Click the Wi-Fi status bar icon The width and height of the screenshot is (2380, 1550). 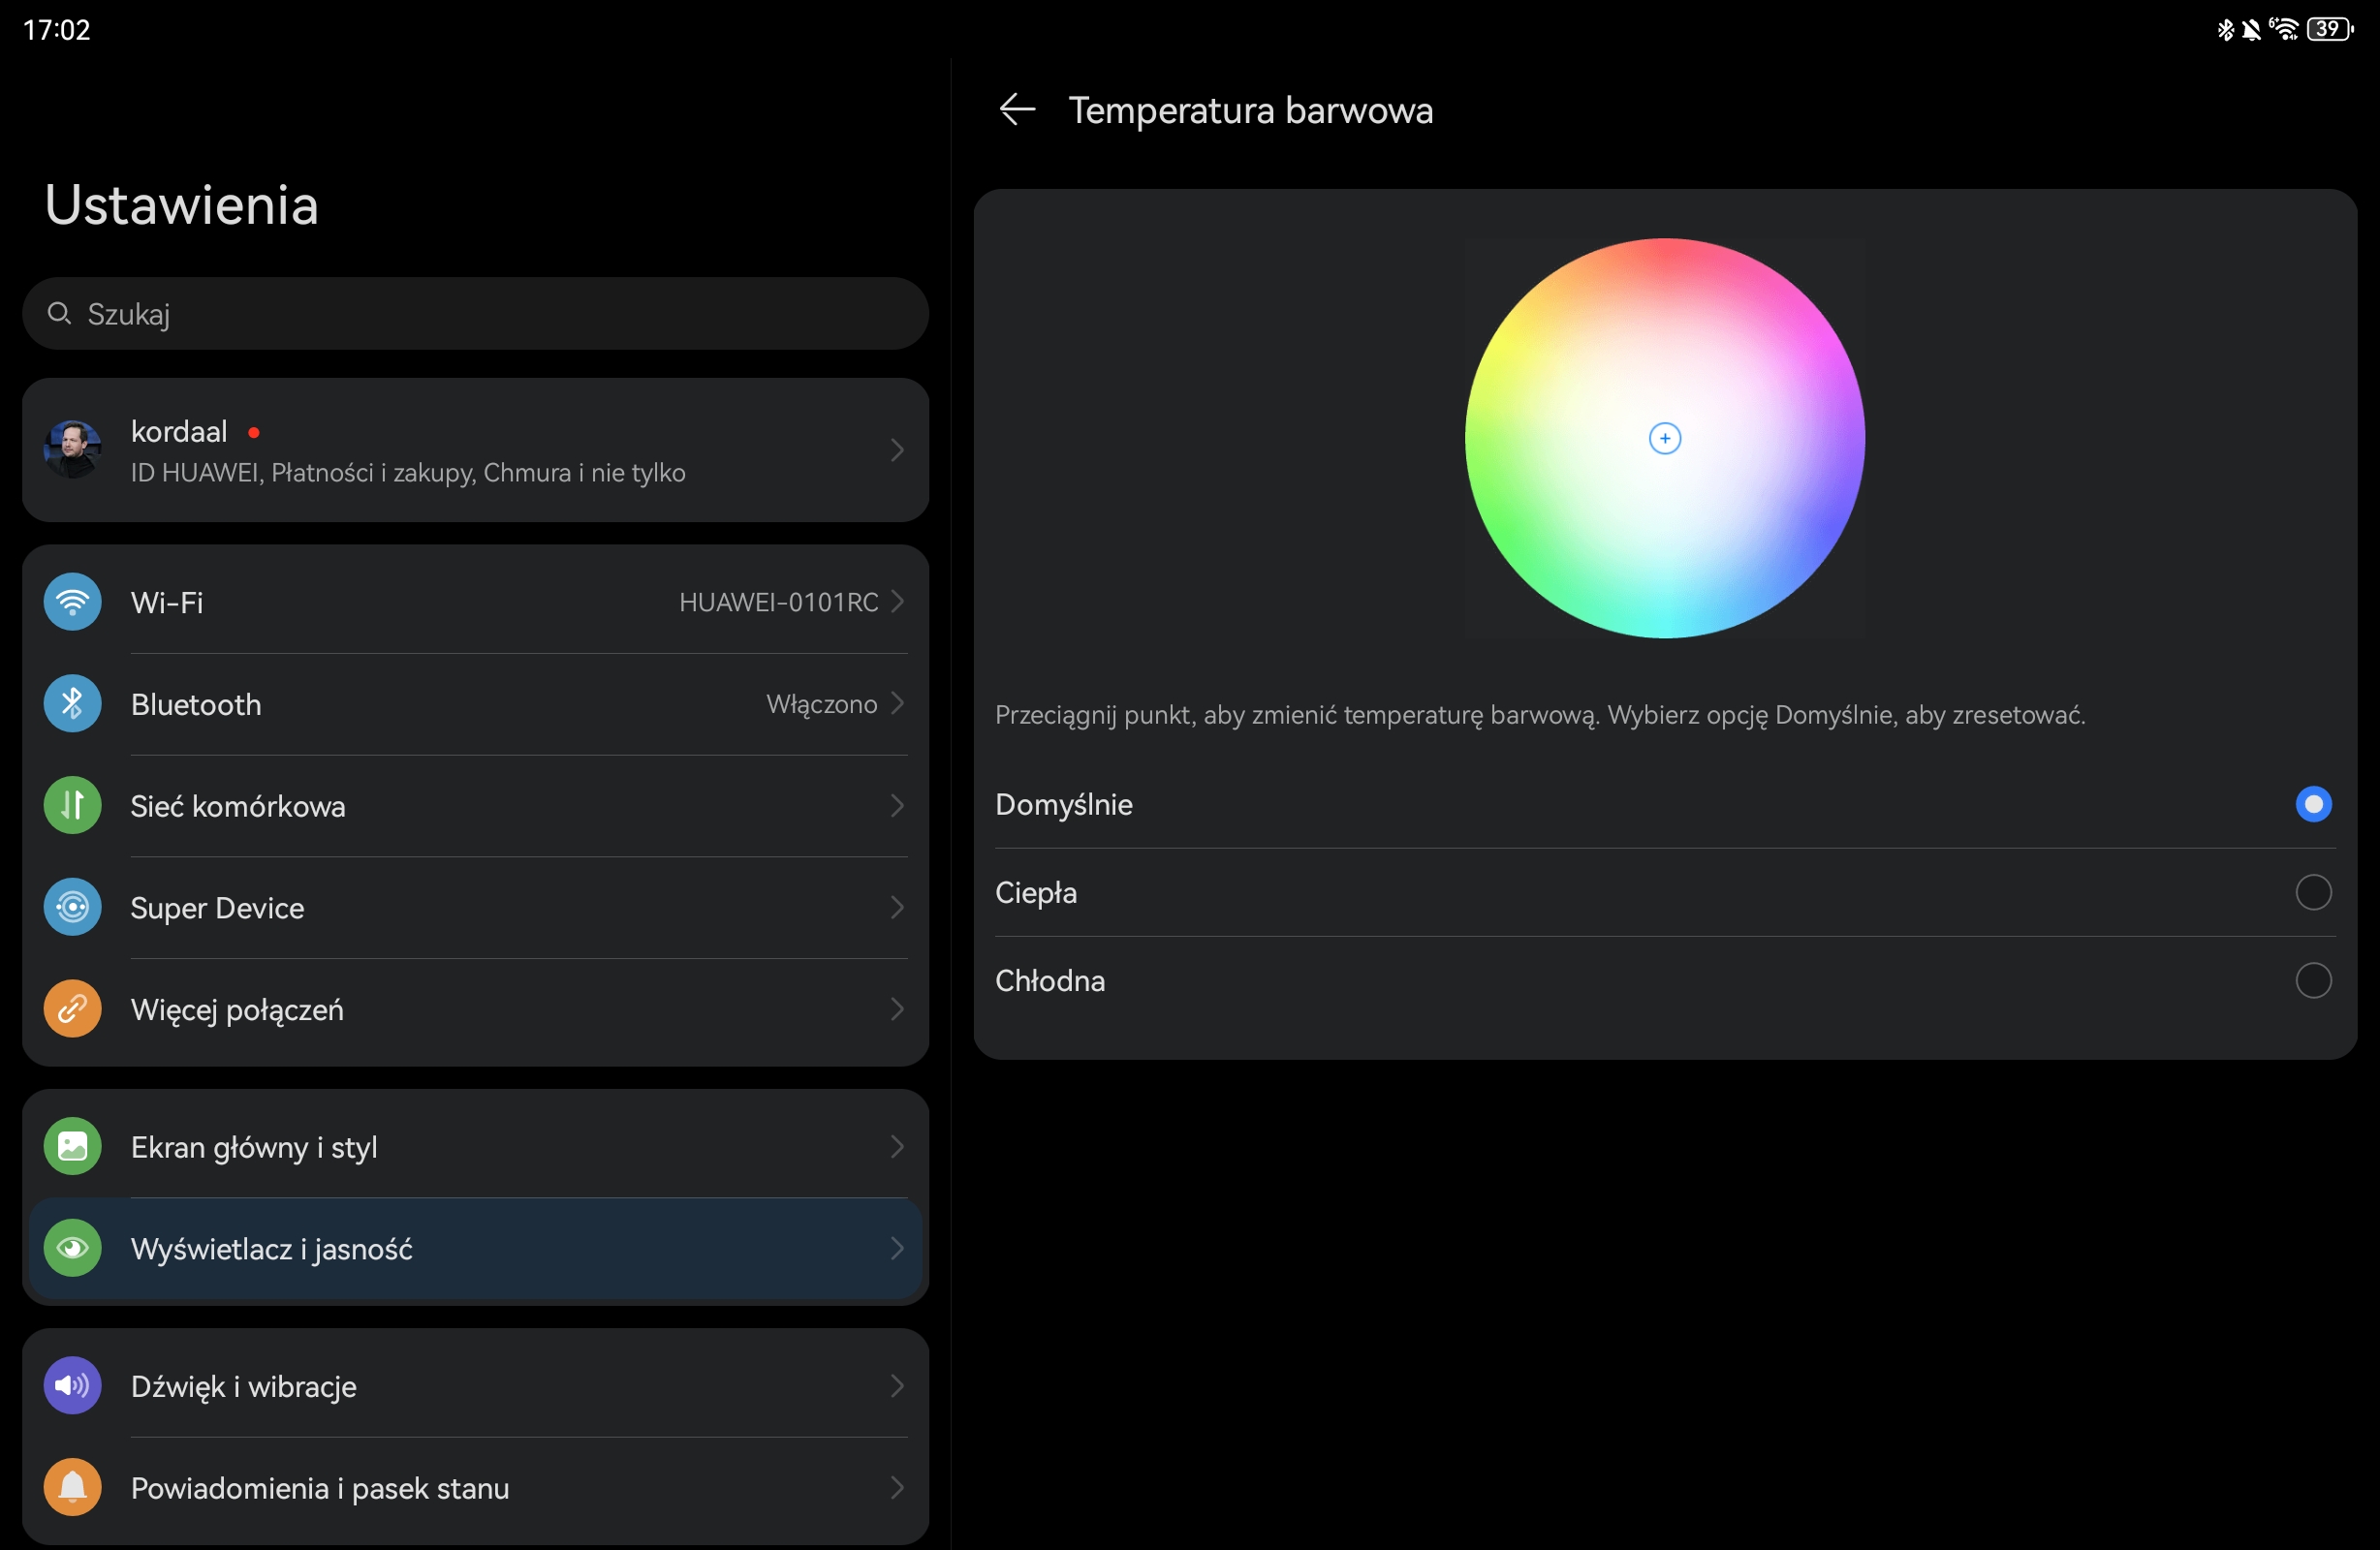[2283, 29]
